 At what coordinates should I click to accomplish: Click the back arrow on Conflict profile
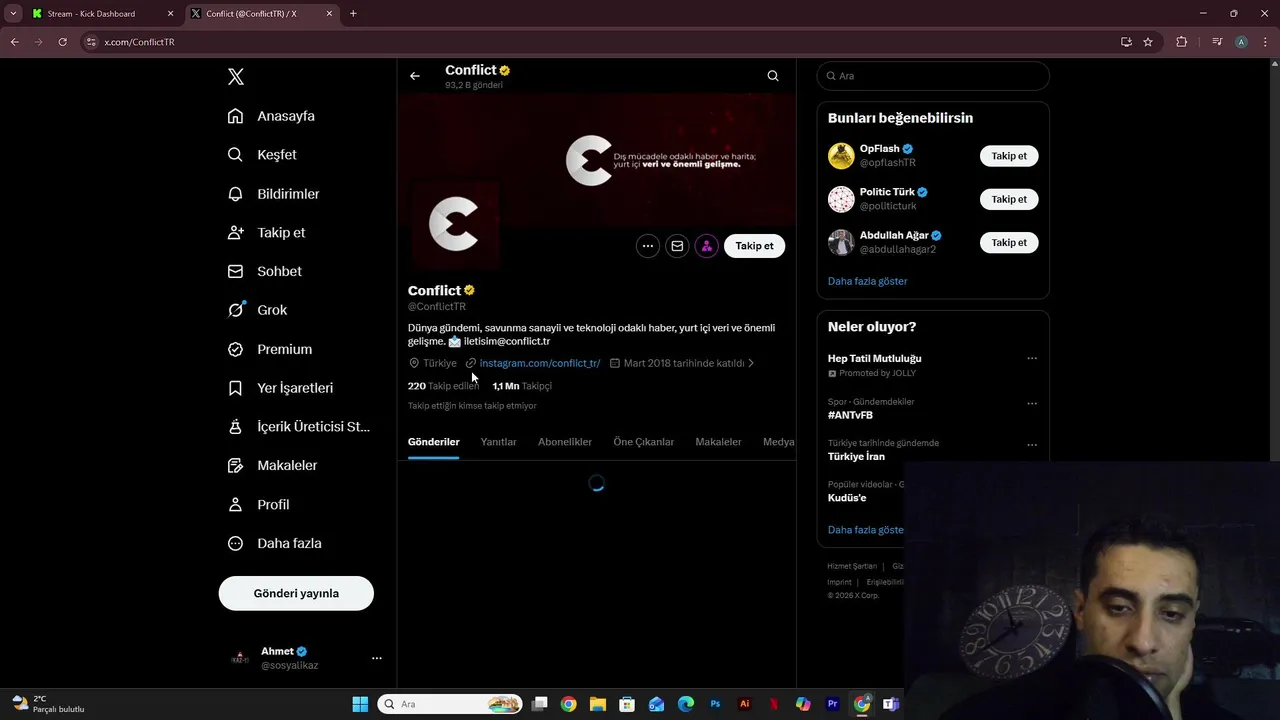(415, 76)
